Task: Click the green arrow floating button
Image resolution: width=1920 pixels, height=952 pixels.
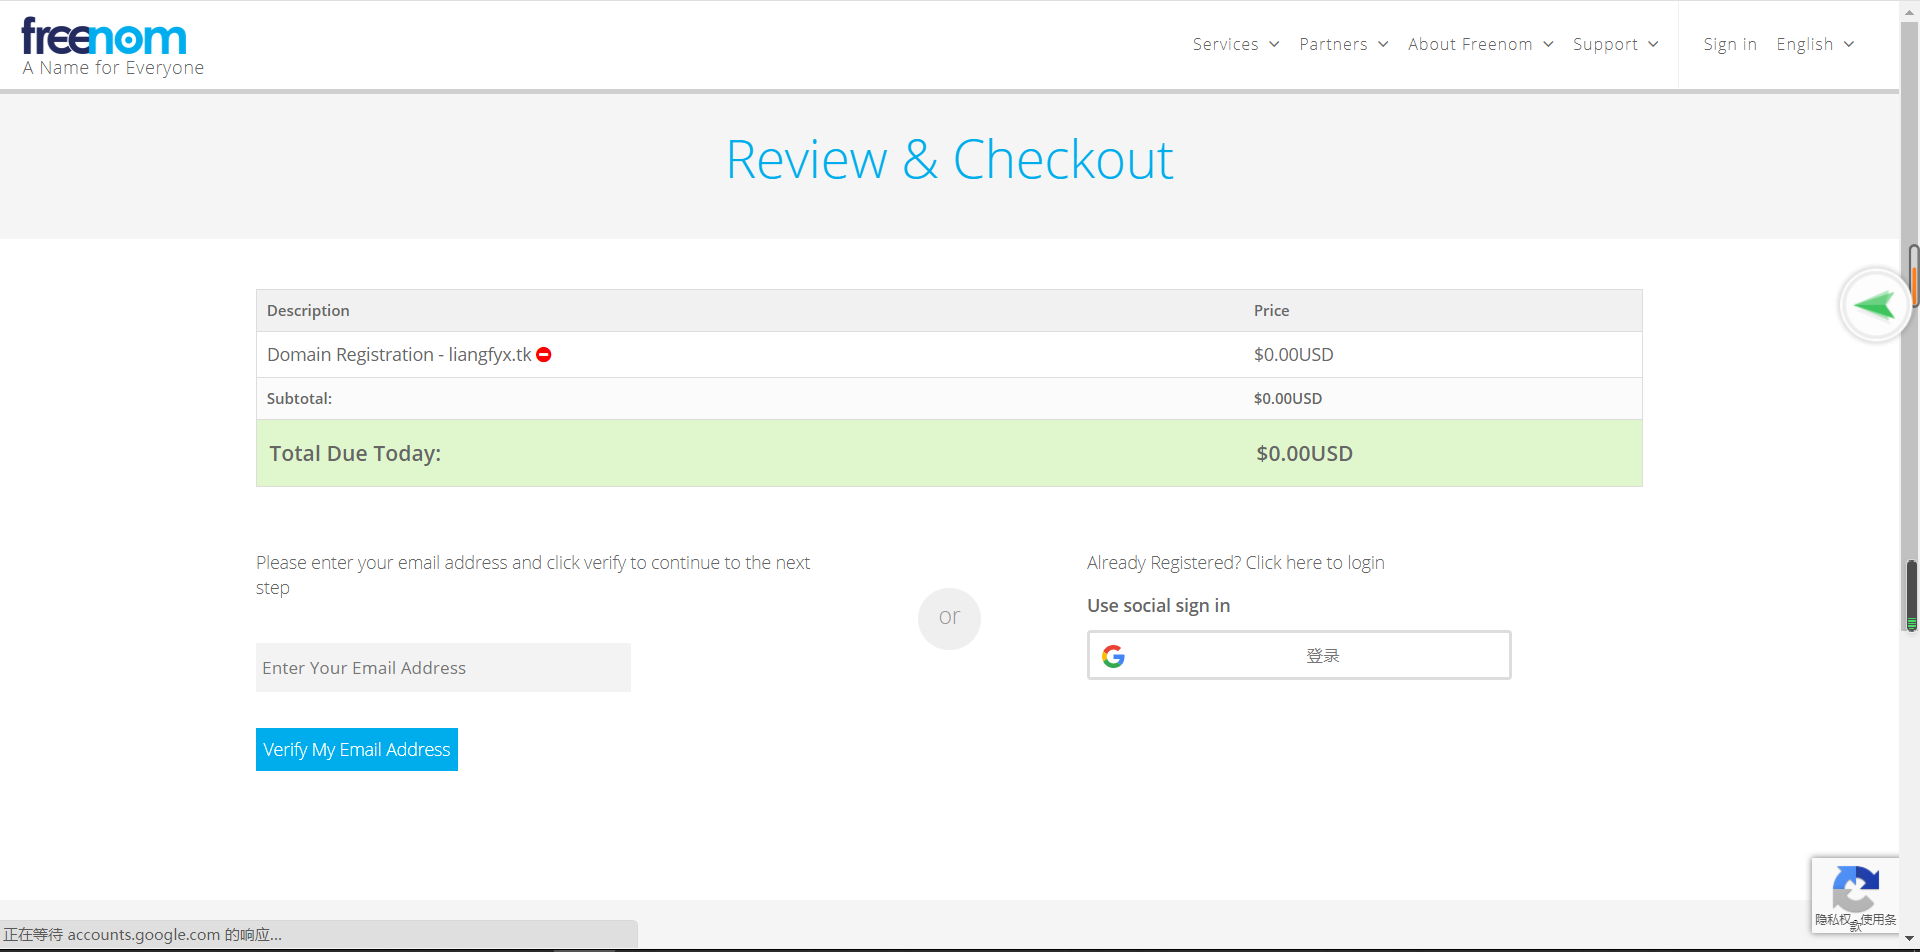Action: click(1874, 305)
